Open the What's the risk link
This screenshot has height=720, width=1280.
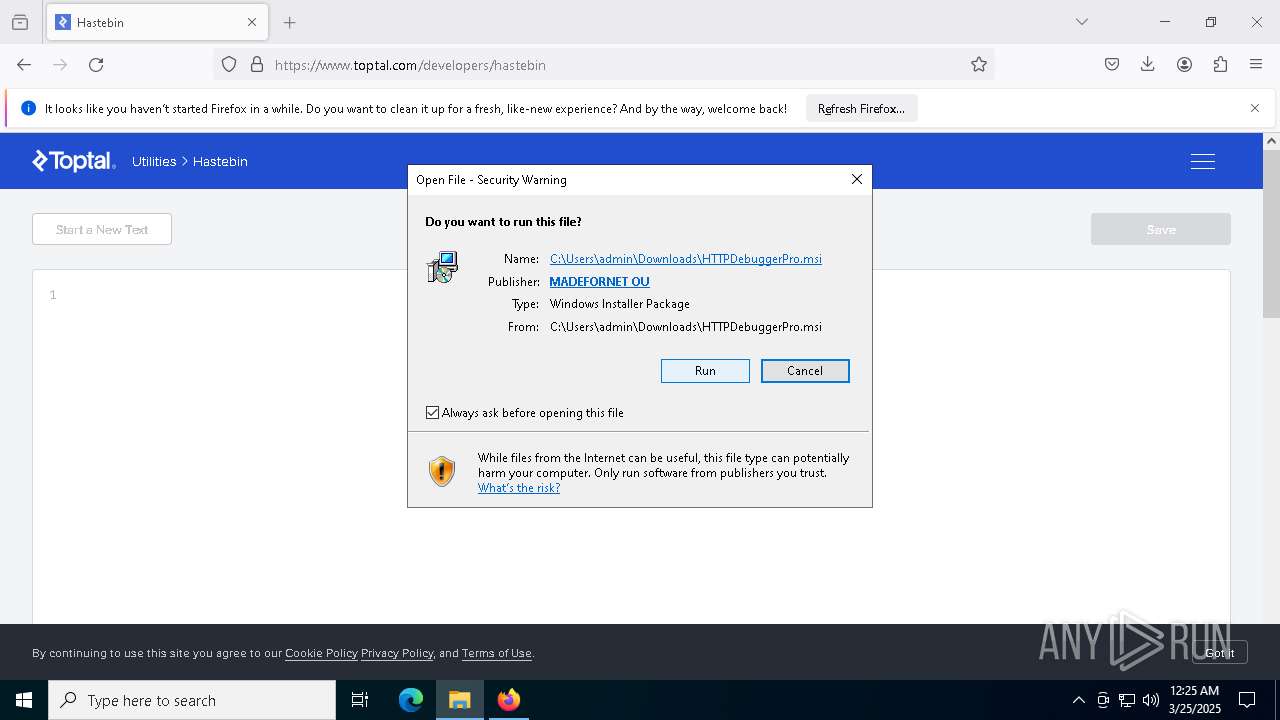tap(519, 488)
